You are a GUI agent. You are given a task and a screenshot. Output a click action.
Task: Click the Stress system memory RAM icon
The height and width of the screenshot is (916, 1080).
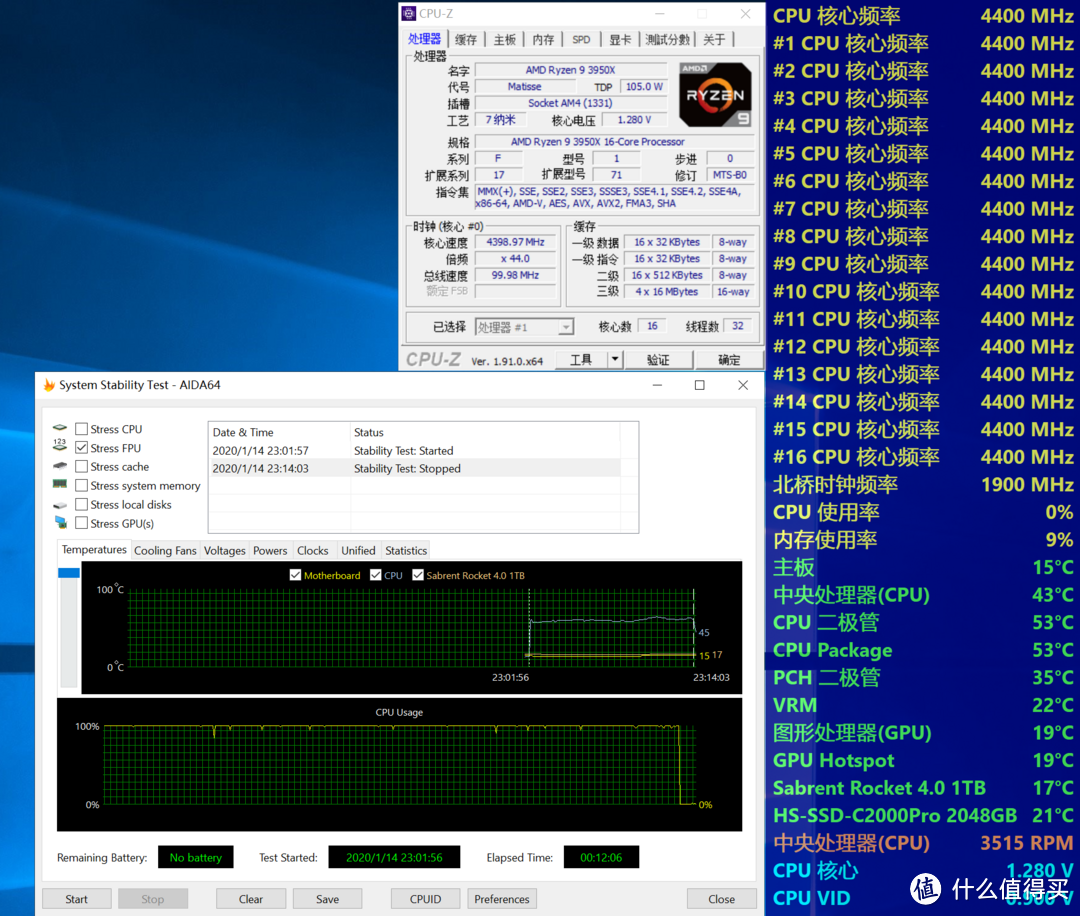tap(60, 484)
